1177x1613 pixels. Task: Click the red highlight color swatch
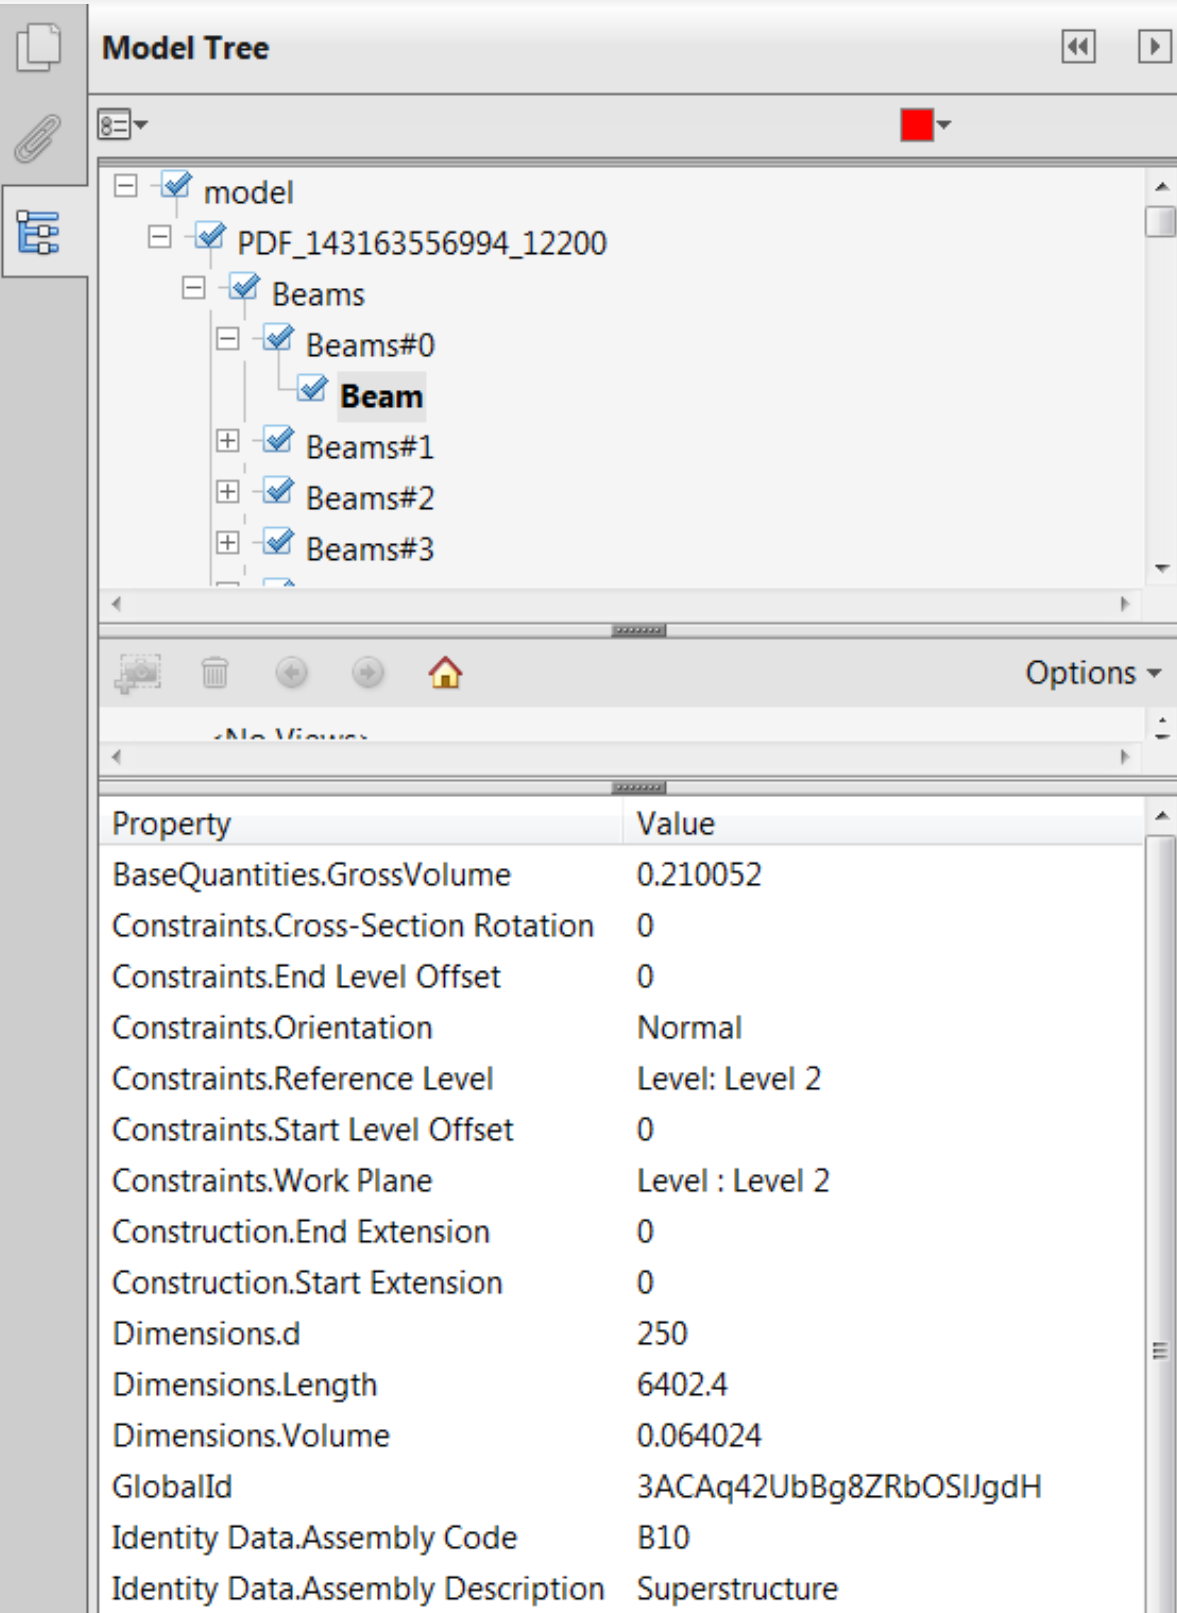tap(916, 125)
